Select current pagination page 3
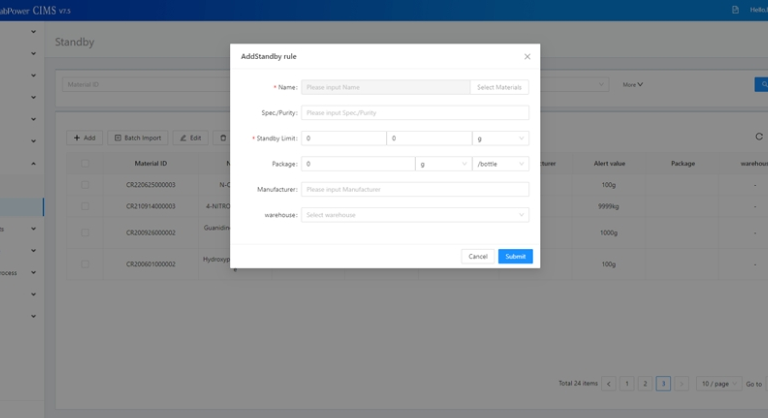Viewport: 768px width, 418px height. coord(663,384)
